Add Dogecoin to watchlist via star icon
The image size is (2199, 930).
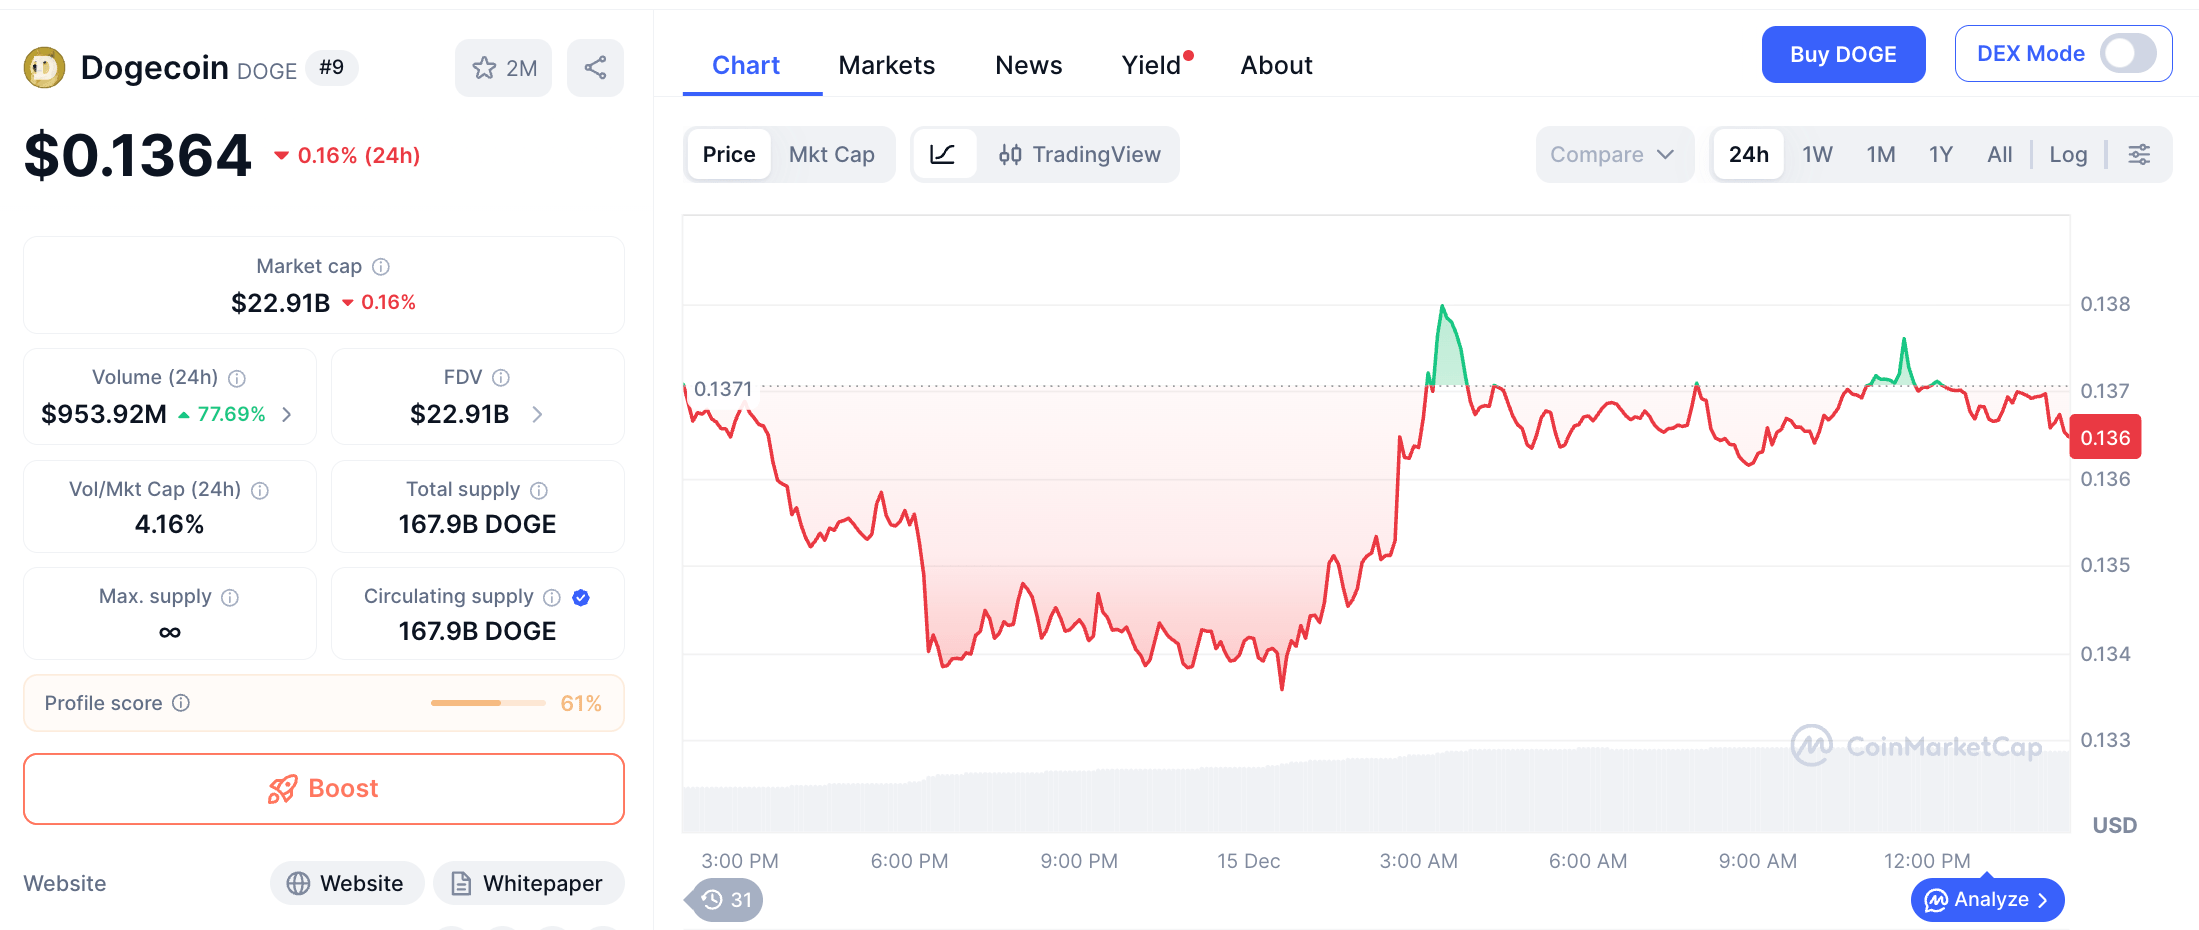coord(485,67)
